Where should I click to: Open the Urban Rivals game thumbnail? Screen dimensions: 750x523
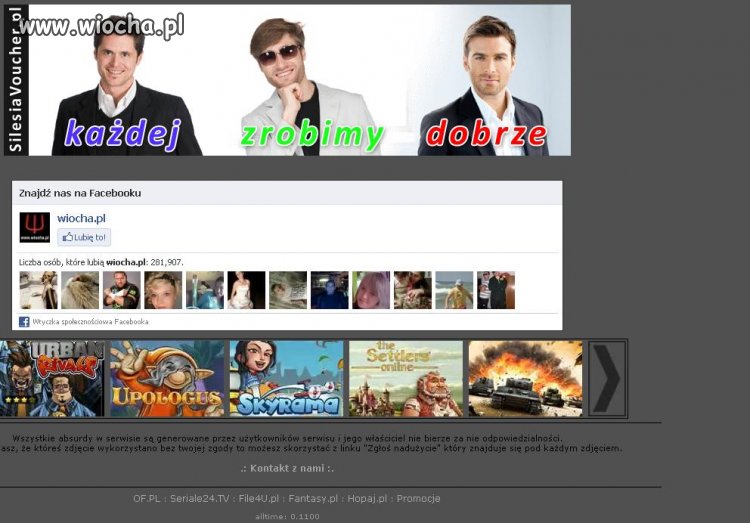pyautogui.click(x=52, y=378)
